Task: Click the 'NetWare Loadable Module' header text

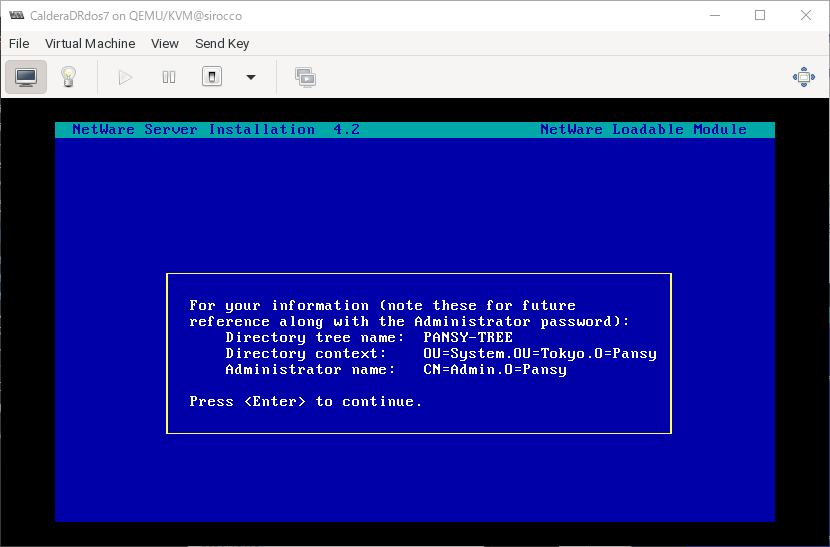Action: click(643, 129)
